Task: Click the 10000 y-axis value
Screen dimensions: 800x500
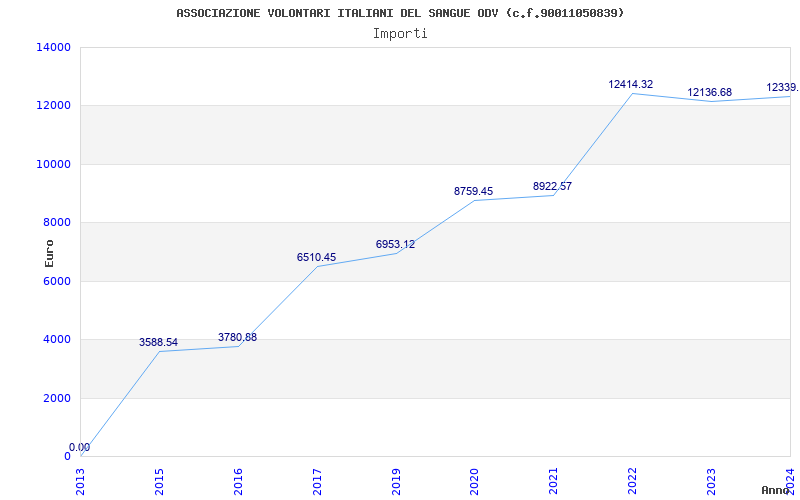Action: 54,164
